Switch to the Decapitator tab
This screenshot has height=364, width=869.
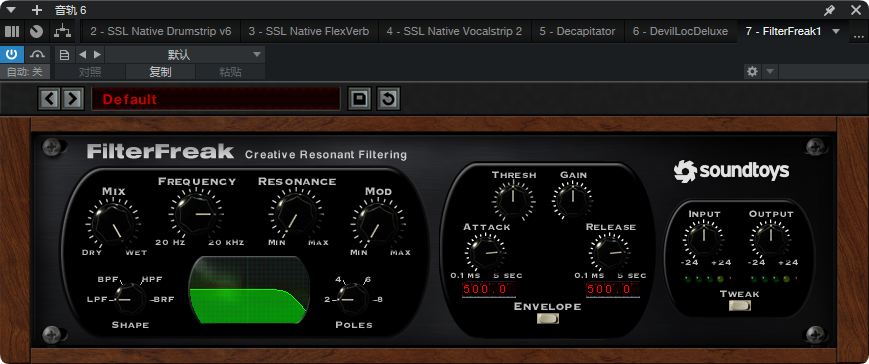(577, 32)
